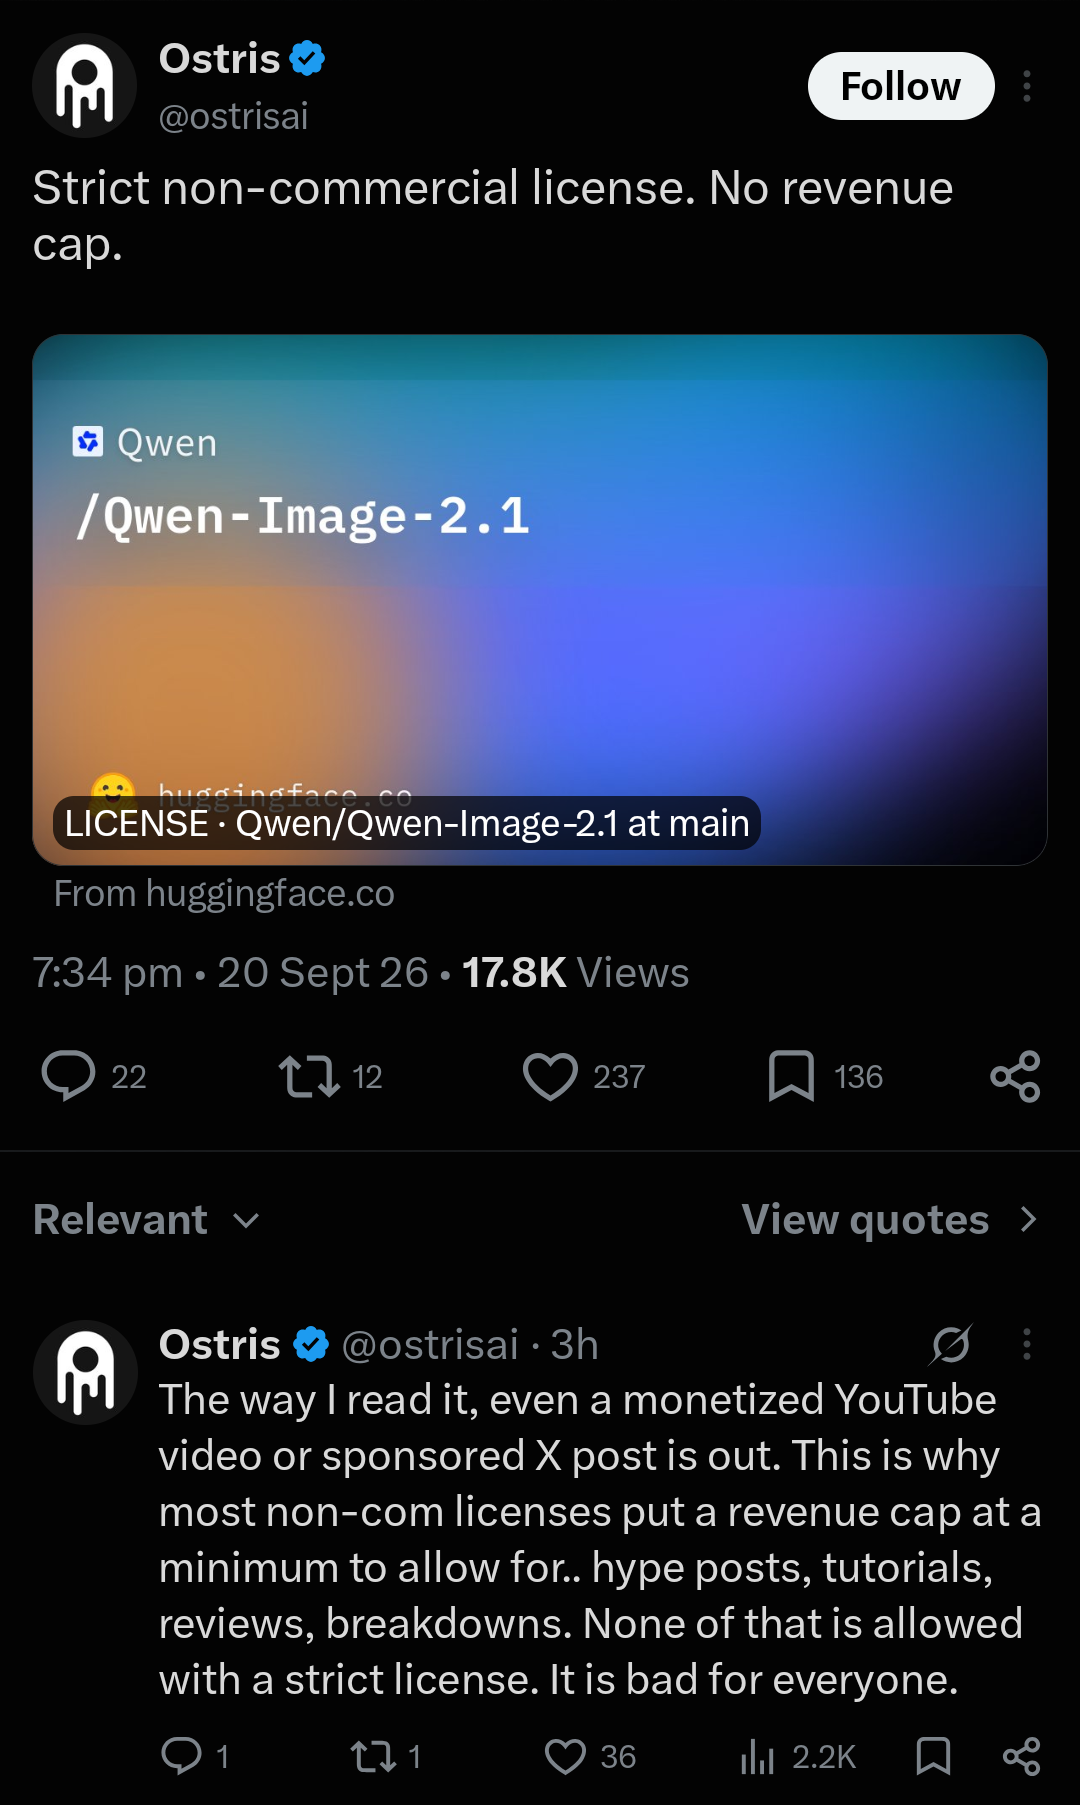
Task: Open three-dot menu on main post
Action: pos(1026,86)
